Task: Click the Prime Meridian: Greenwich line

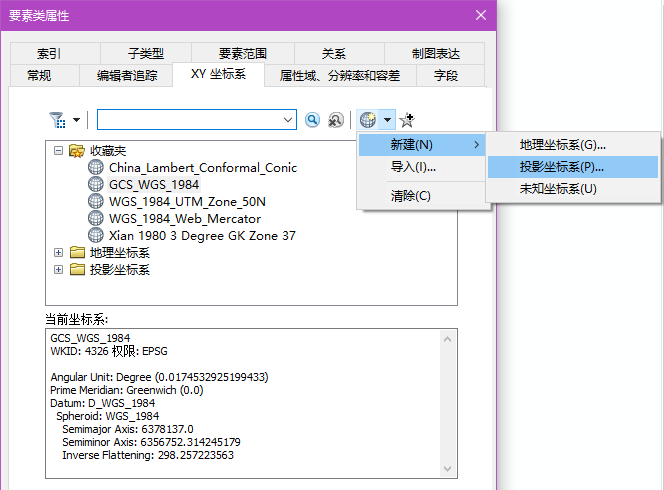Action: pyautogui.click(x=127, y=390)
